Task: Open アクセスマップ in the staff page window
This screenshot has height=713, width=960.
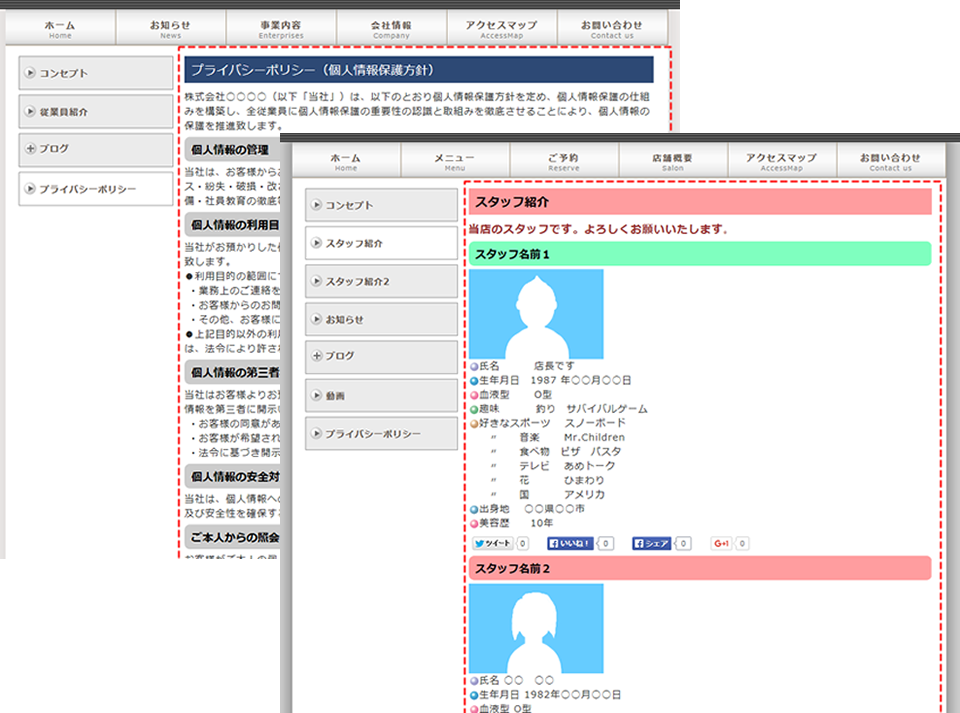Action: tap(782, 162)
